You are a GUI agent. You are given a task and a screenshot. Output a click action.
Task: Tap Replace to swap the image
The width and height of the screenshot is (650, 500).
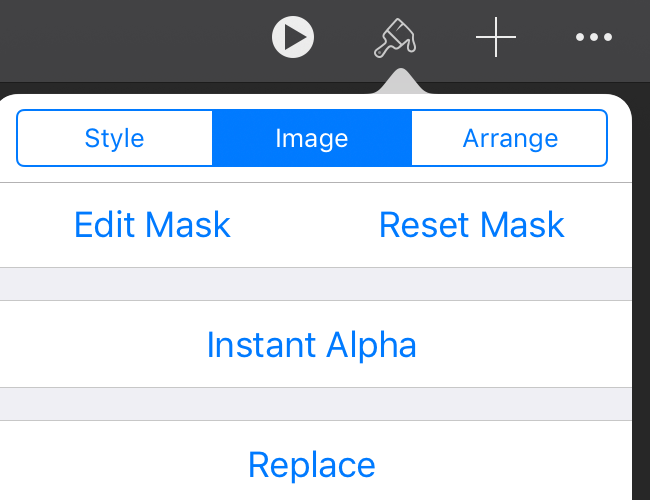[x=312, y=465]
